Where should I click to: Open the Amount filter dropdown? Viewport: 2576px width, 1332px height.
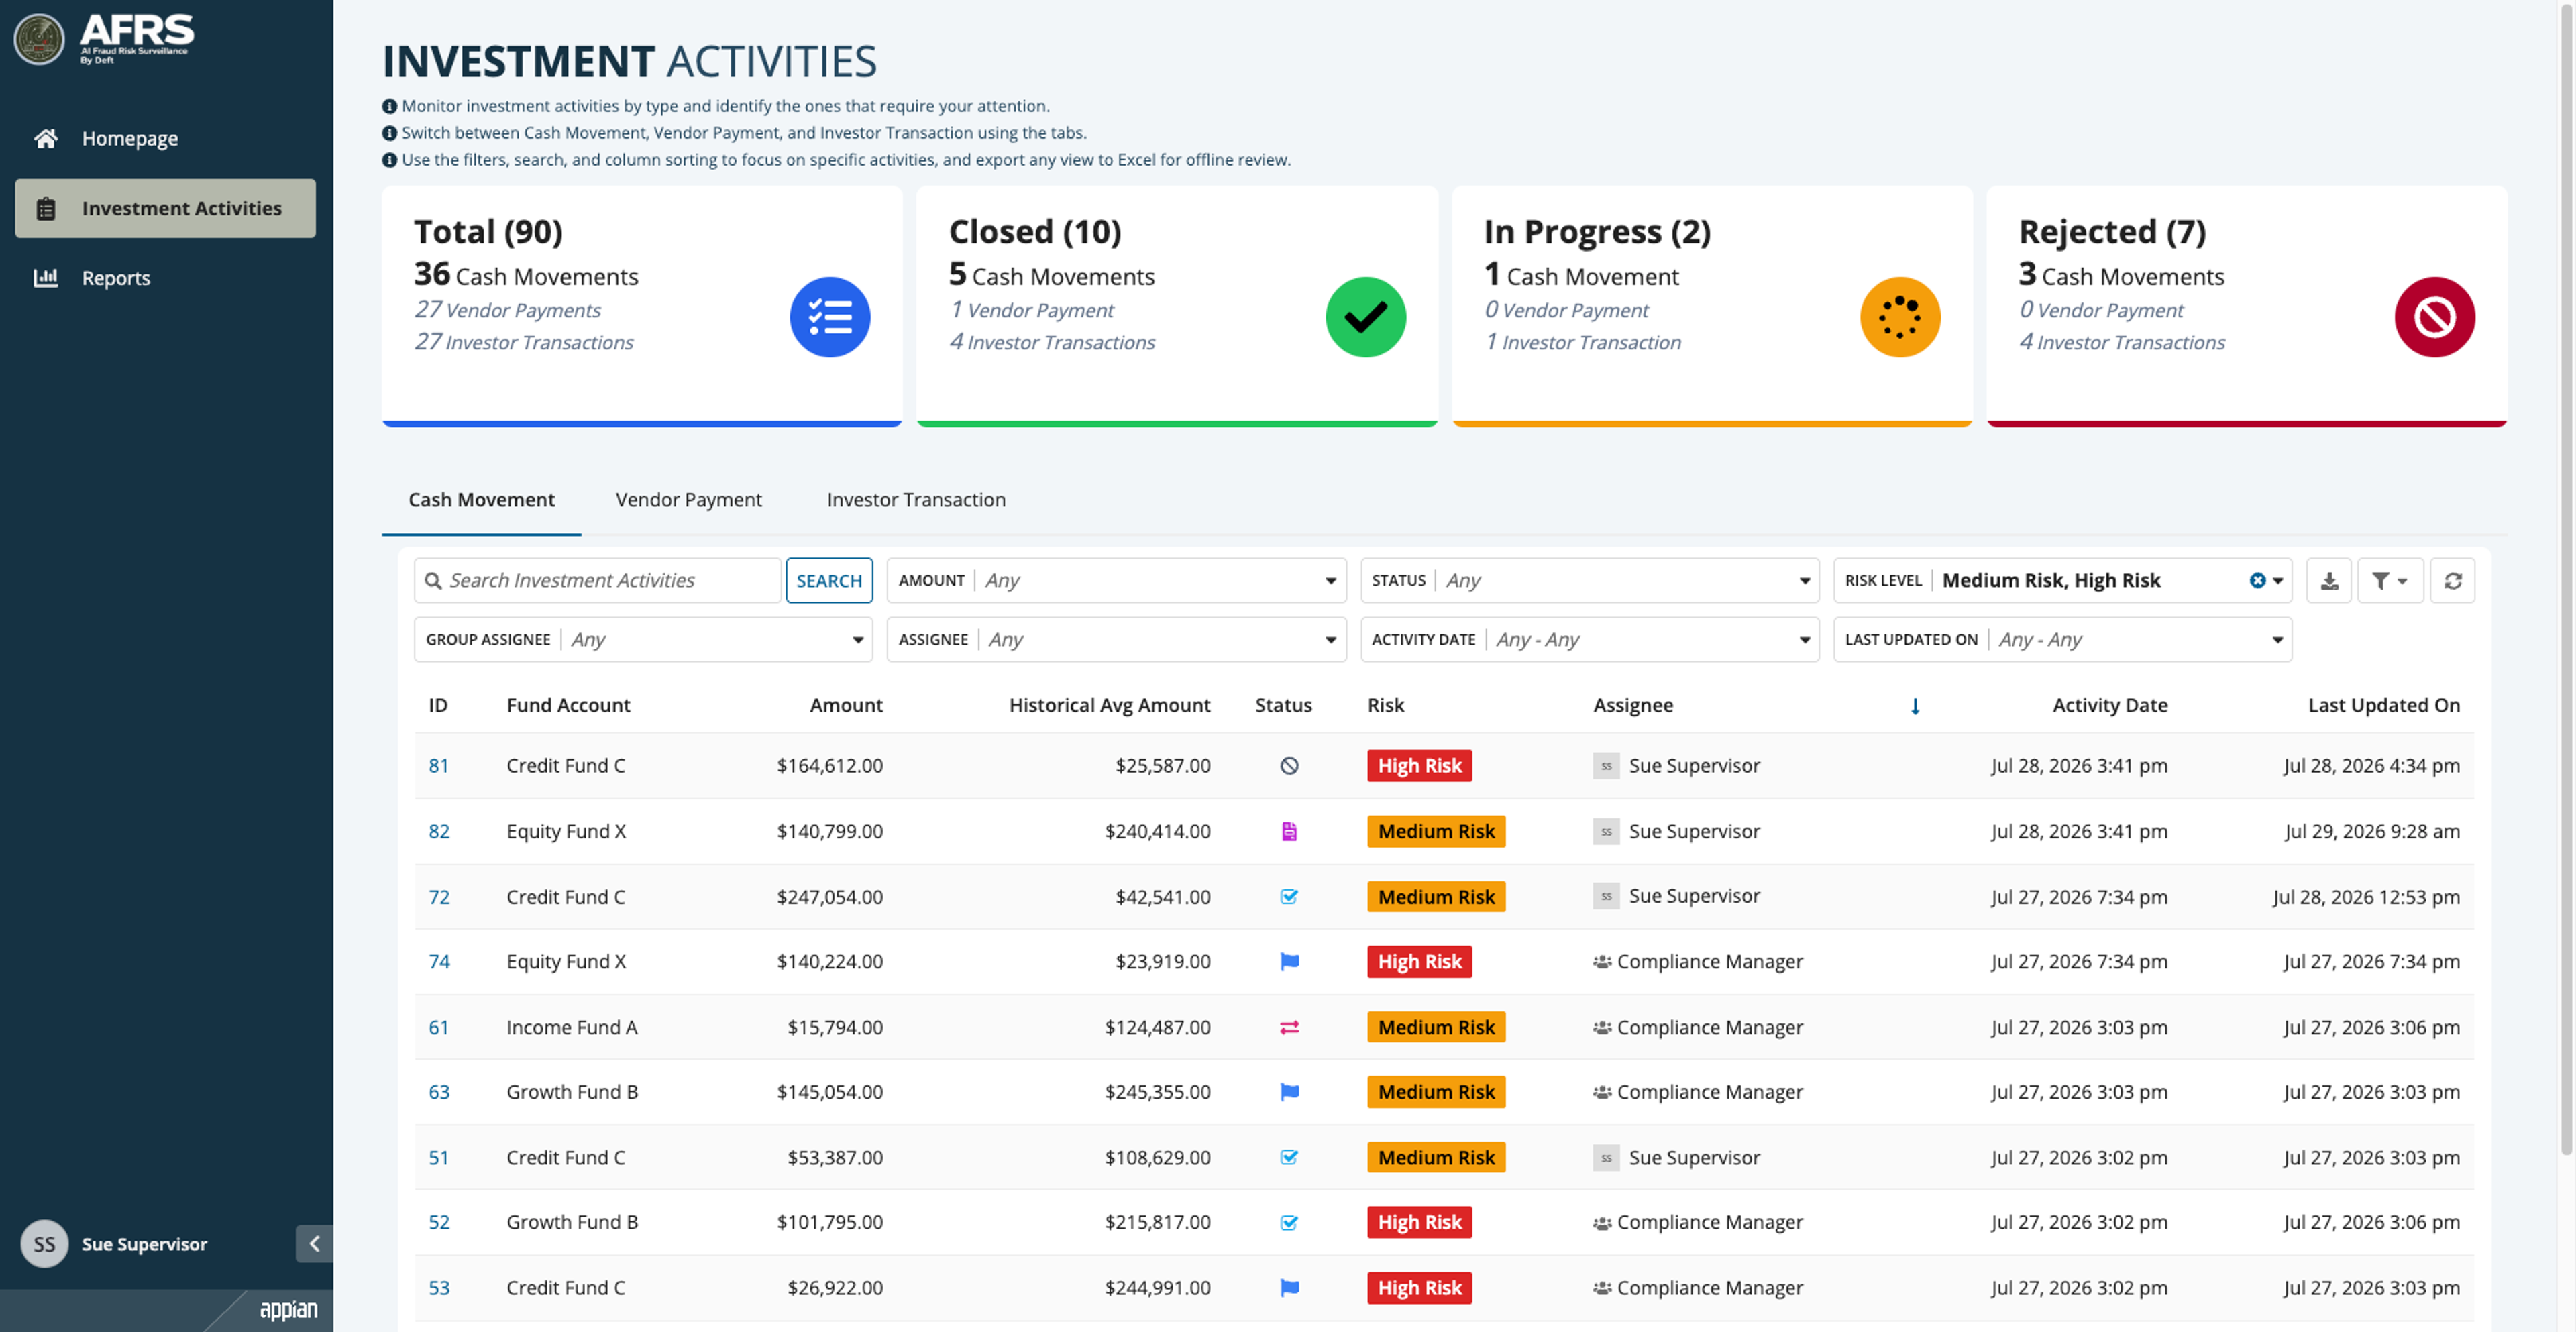(1116, 580)
